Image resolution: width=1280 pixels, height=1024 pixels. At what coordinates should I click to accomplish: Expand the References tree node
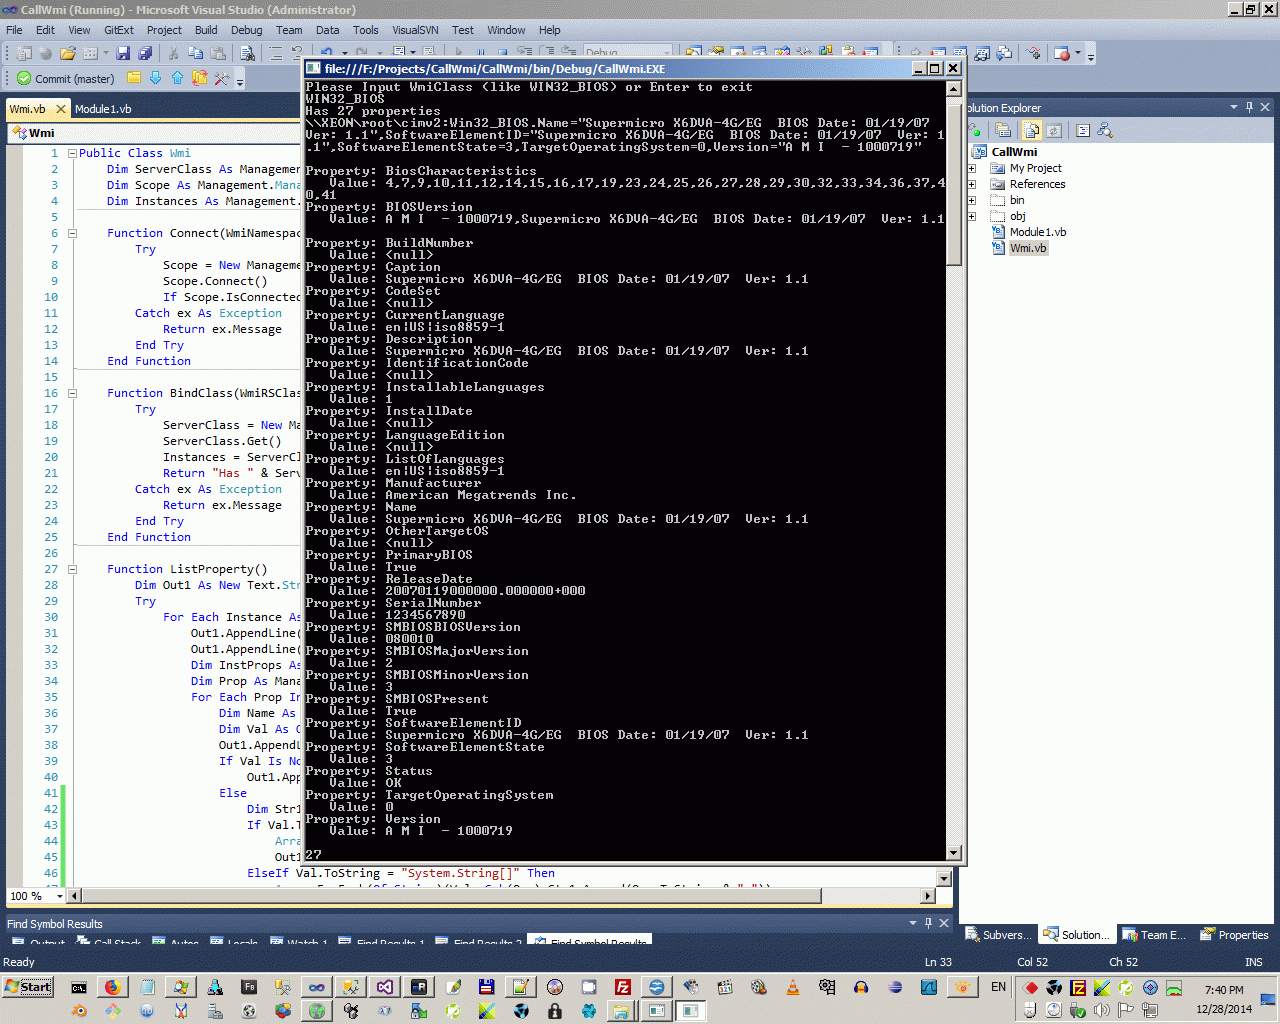971,184
